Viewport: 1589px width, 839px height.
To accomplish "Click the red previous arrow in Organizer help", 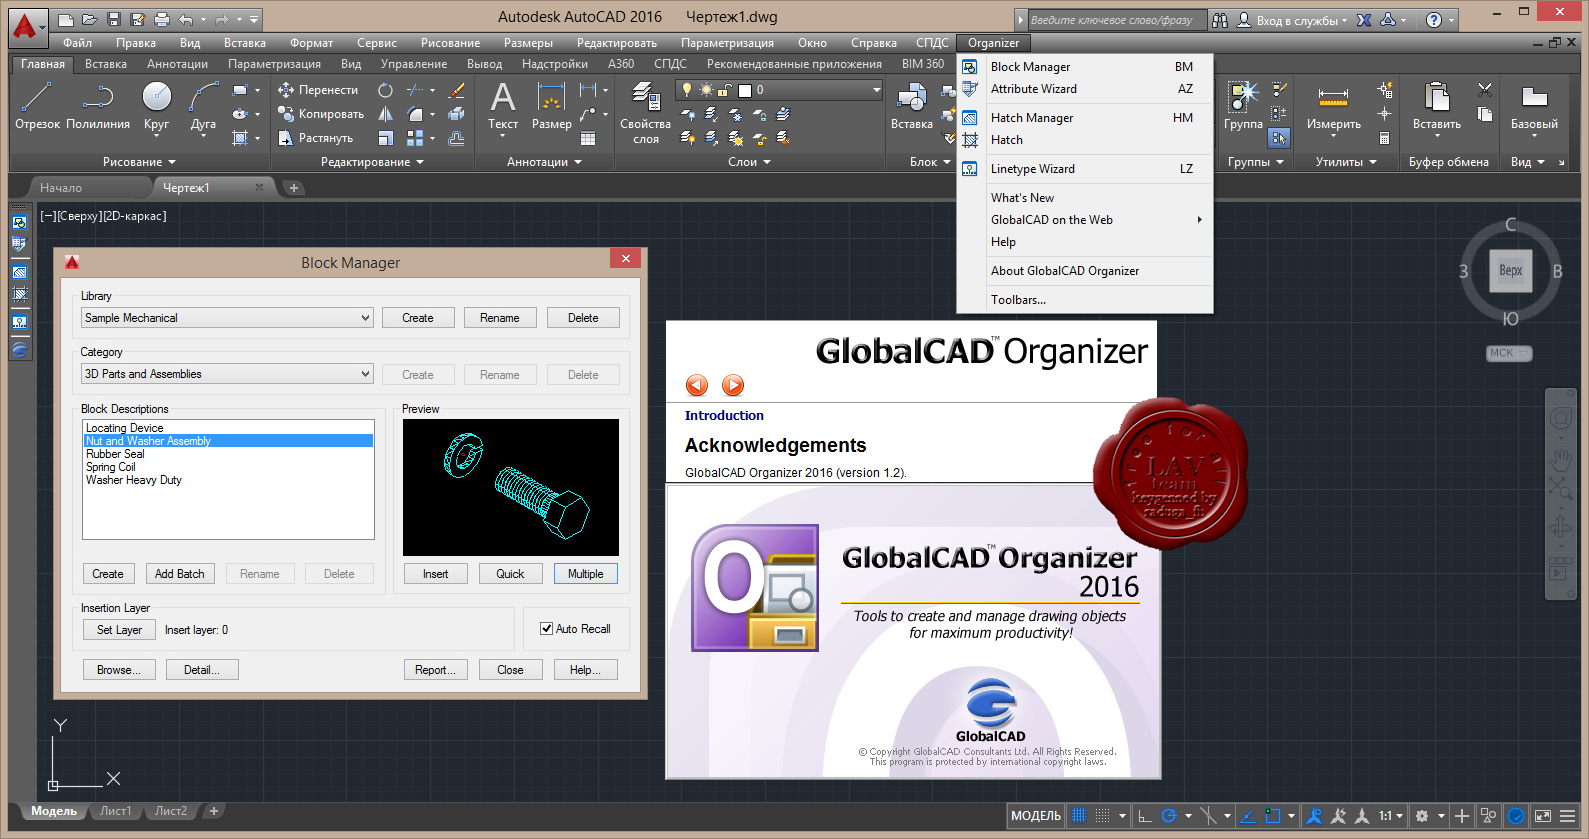I will pos(697,385).
